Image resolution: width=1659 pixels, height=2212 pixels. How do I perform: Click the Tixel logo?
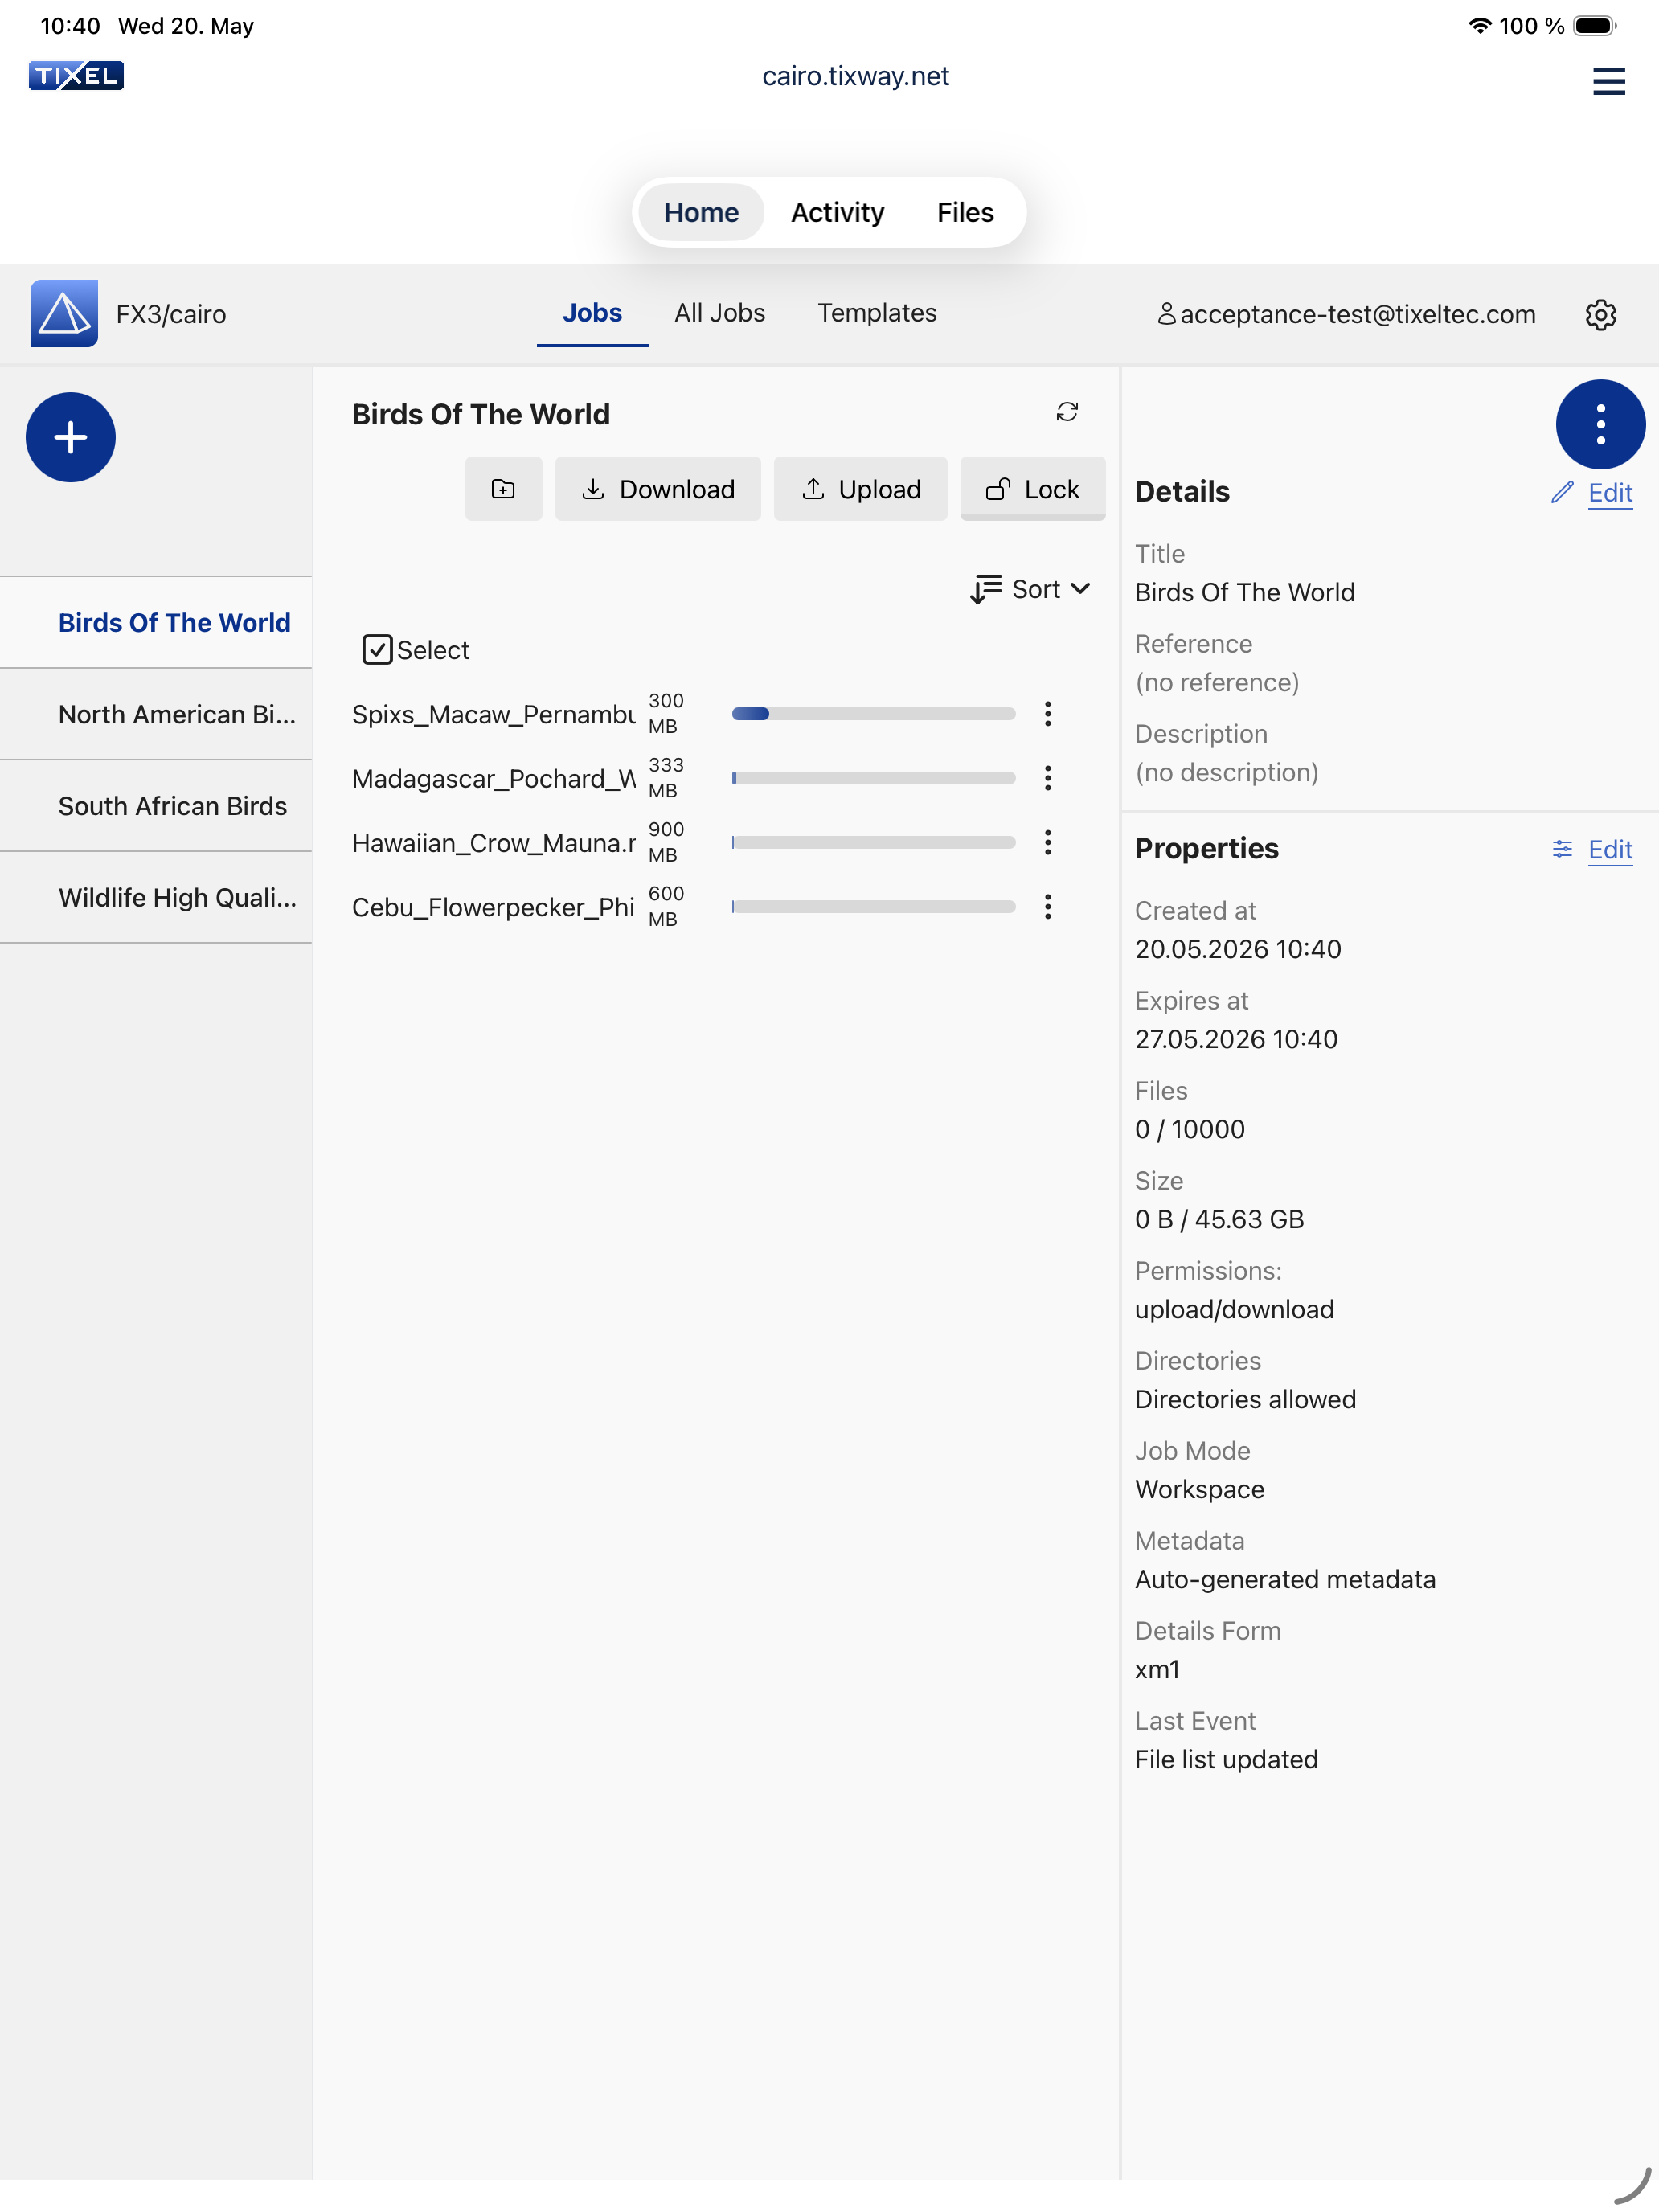coord(76,76)
